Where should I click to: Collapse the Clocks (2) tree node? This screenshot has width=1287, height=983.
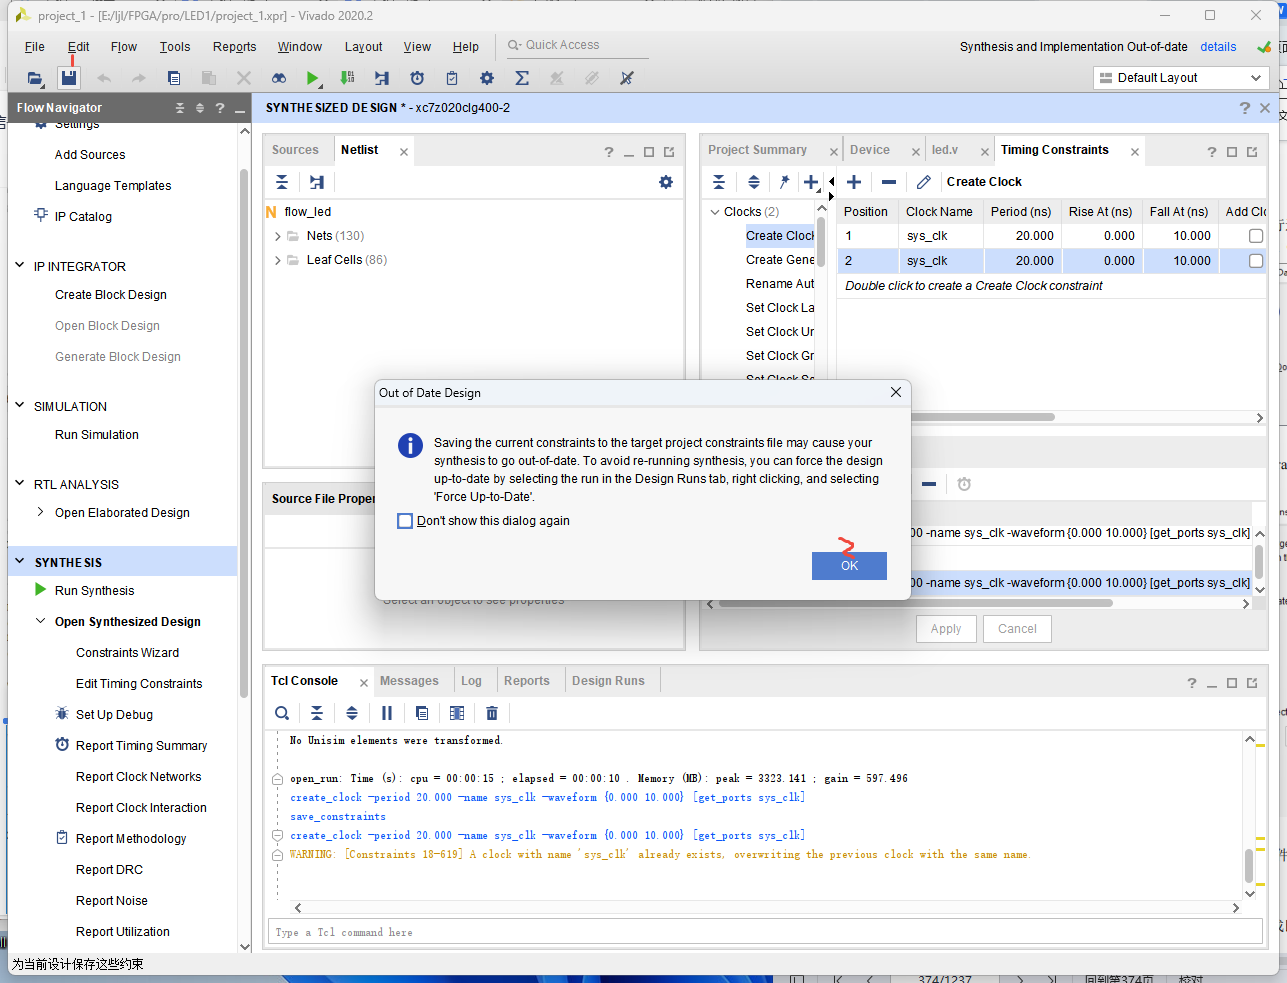715,212
